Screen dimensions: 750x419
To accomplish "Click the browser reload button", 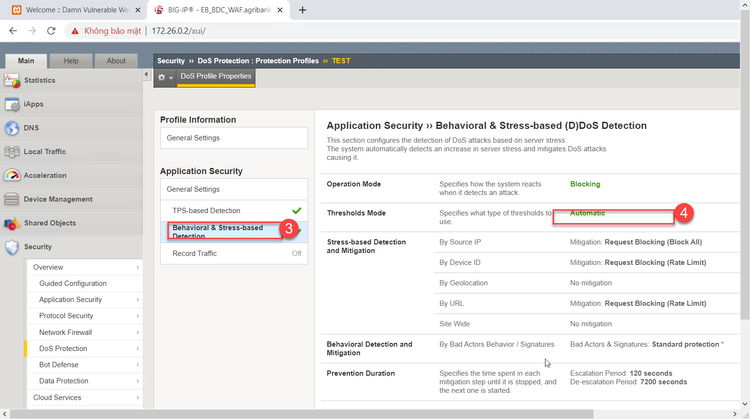I will [x=58, y=31].
